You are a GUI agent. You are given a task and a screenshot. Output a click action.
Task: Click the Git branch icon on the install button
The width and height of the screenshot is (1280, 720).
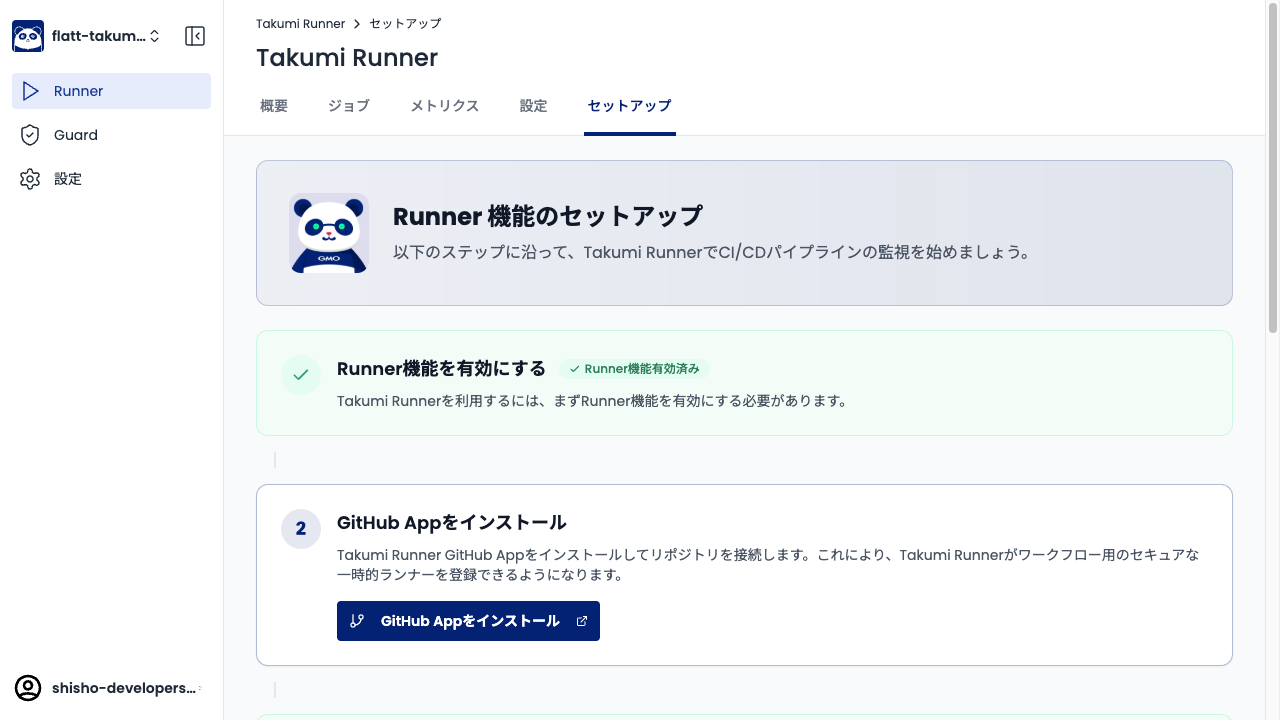(x=357, y=620)
